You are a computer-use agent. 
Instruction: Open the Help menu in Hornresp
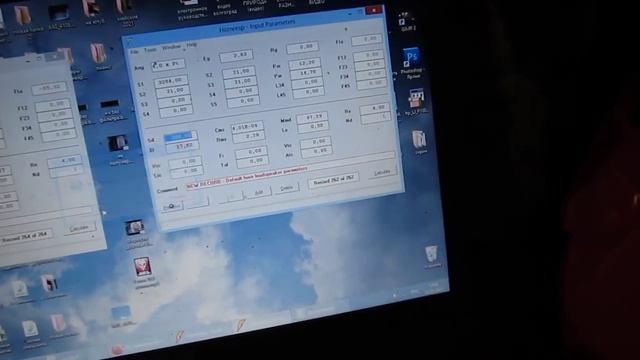tap(191, 44)
